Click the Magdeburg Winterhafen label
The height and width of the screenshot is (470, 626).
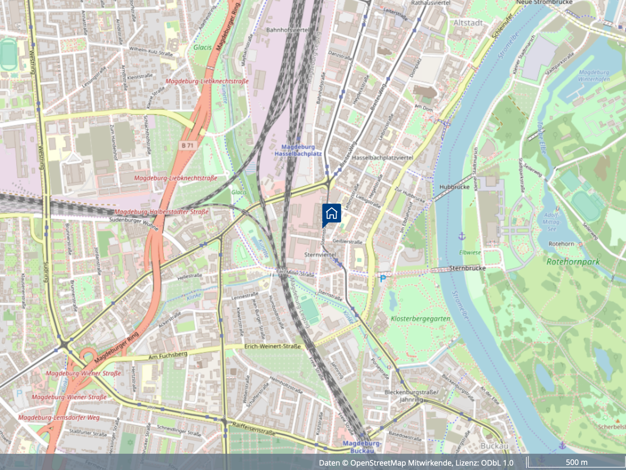(x=594, y=76)
